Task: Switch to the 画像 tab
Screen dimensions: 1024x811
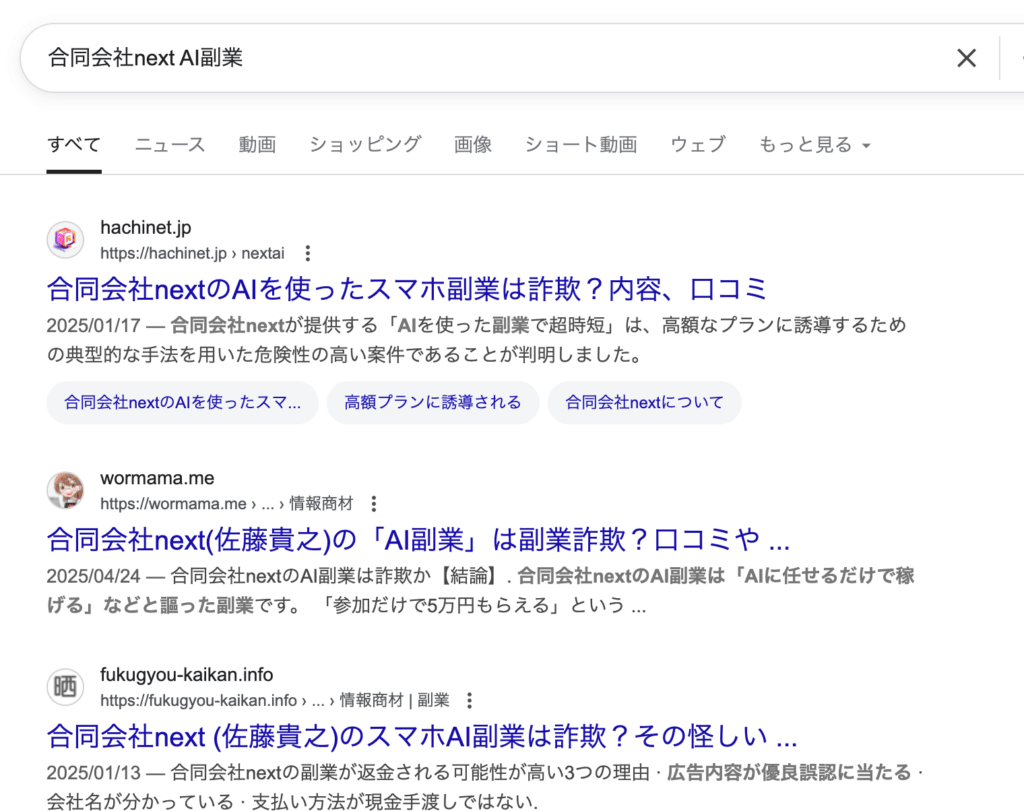Action: 473,144
